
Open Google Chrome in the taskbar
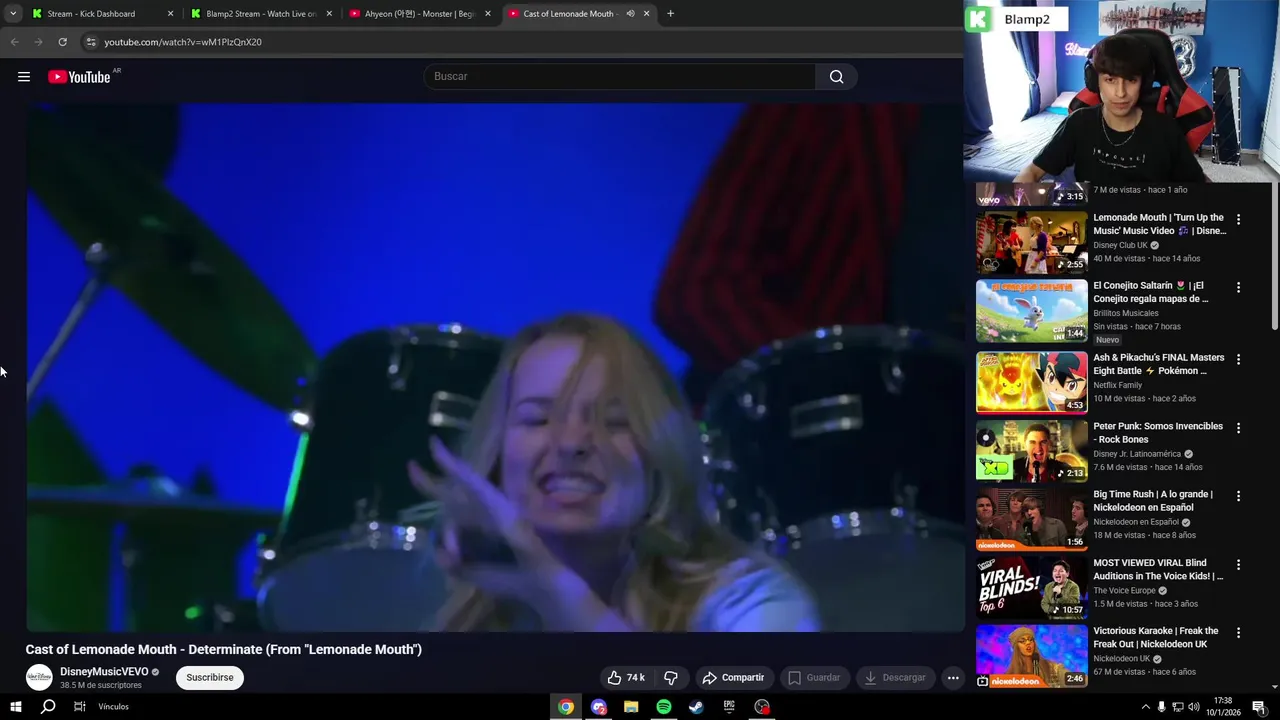pyautogui.click(x=566, y=707)
